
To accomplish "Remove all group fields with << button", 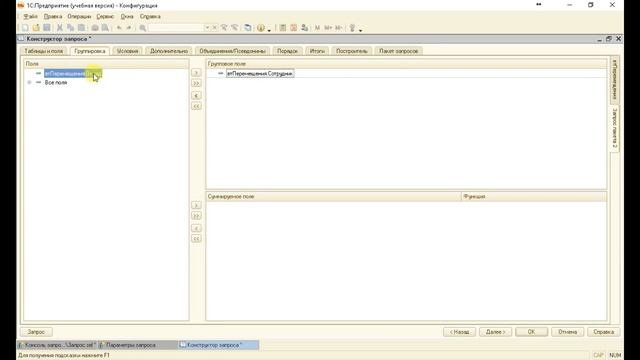I will (196, 106).
